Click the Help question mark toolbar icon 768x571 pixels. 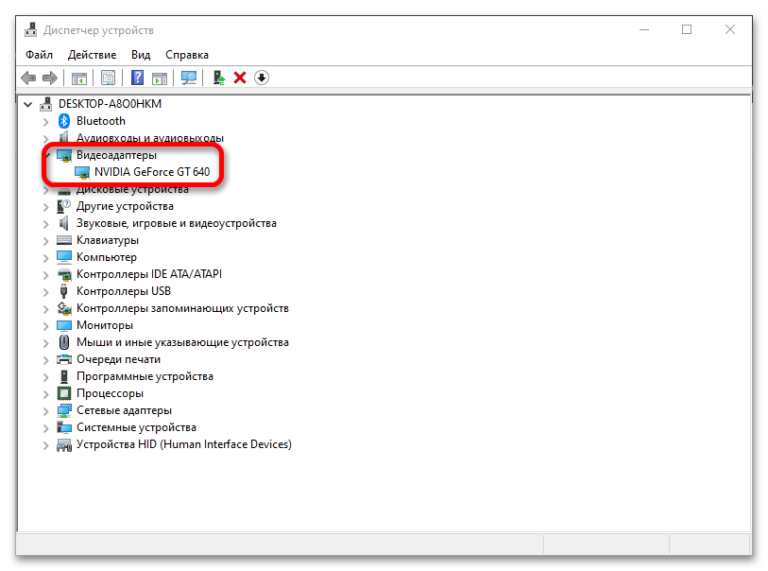137,78
